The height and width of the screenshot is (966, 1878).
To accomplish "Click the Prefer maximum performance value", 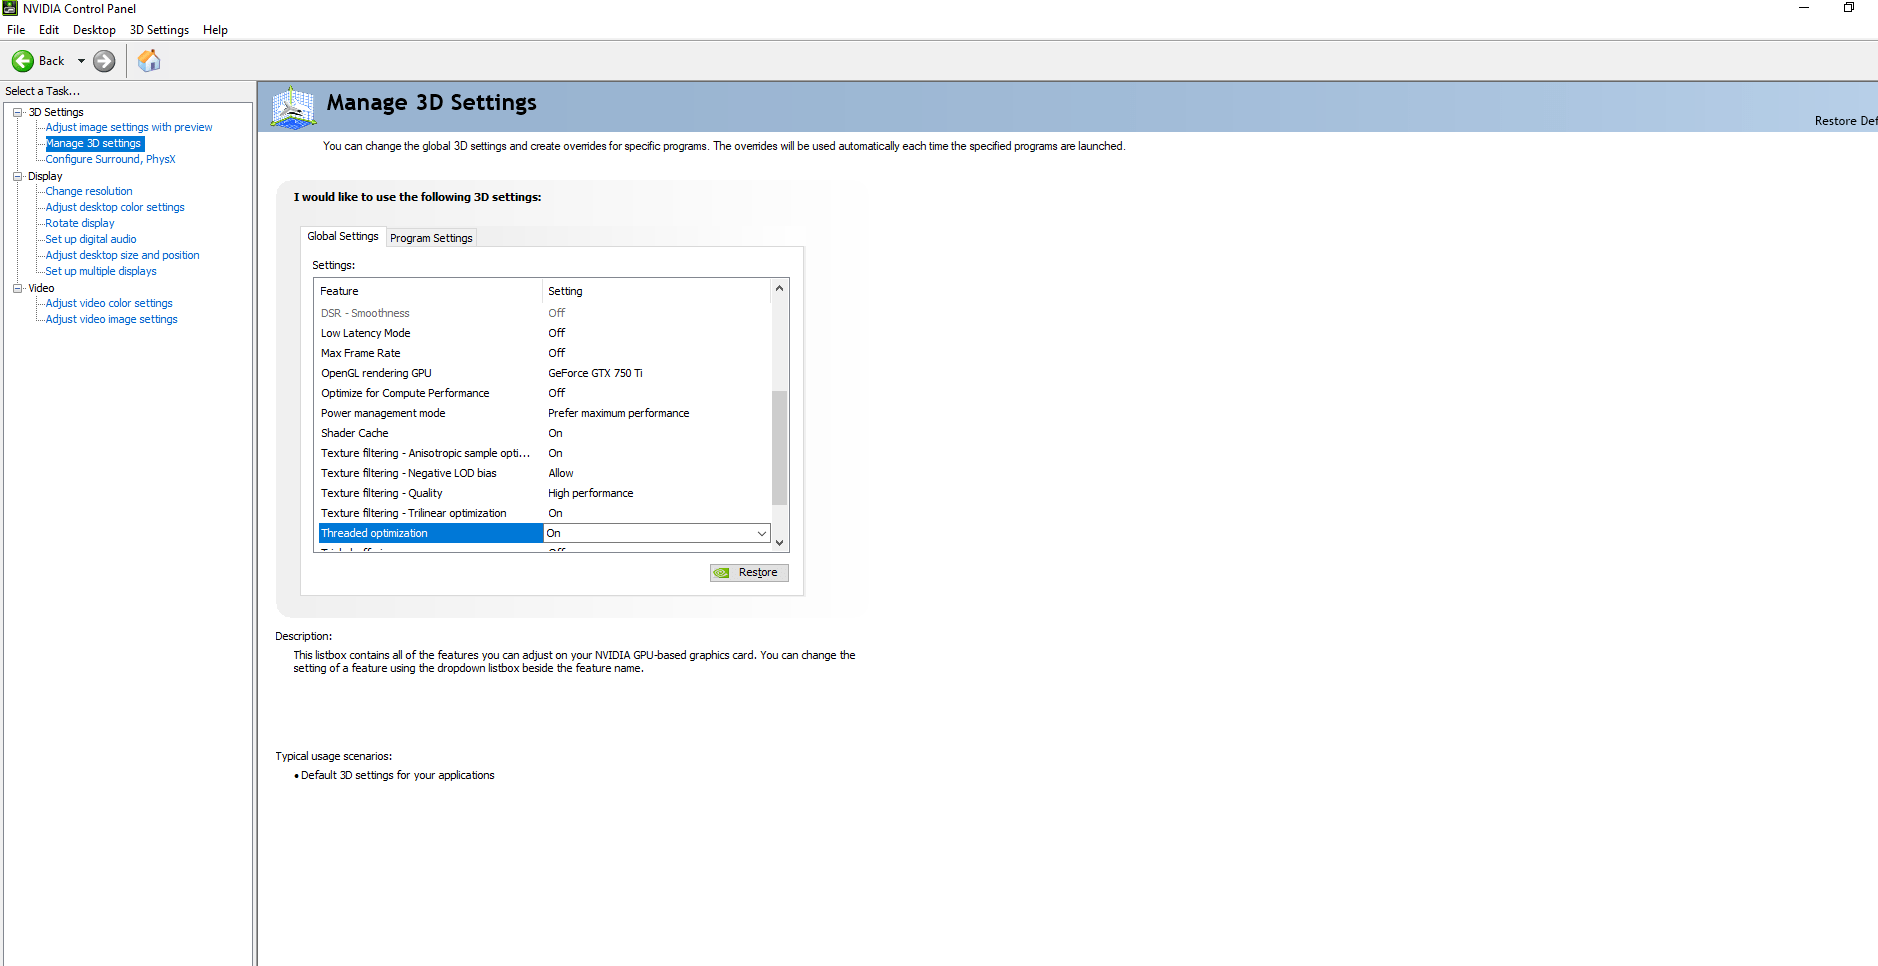I will (618, 413).
